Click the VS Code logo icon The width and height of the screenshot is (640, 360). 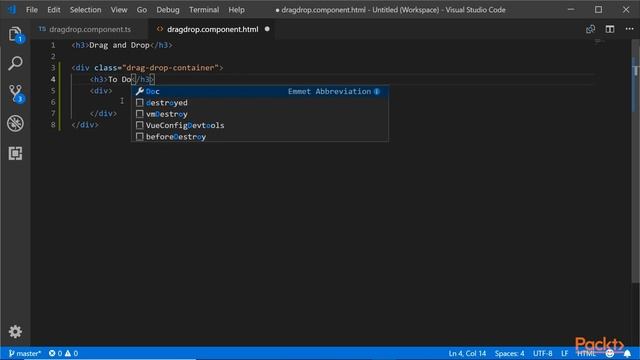tap(12, 9)
